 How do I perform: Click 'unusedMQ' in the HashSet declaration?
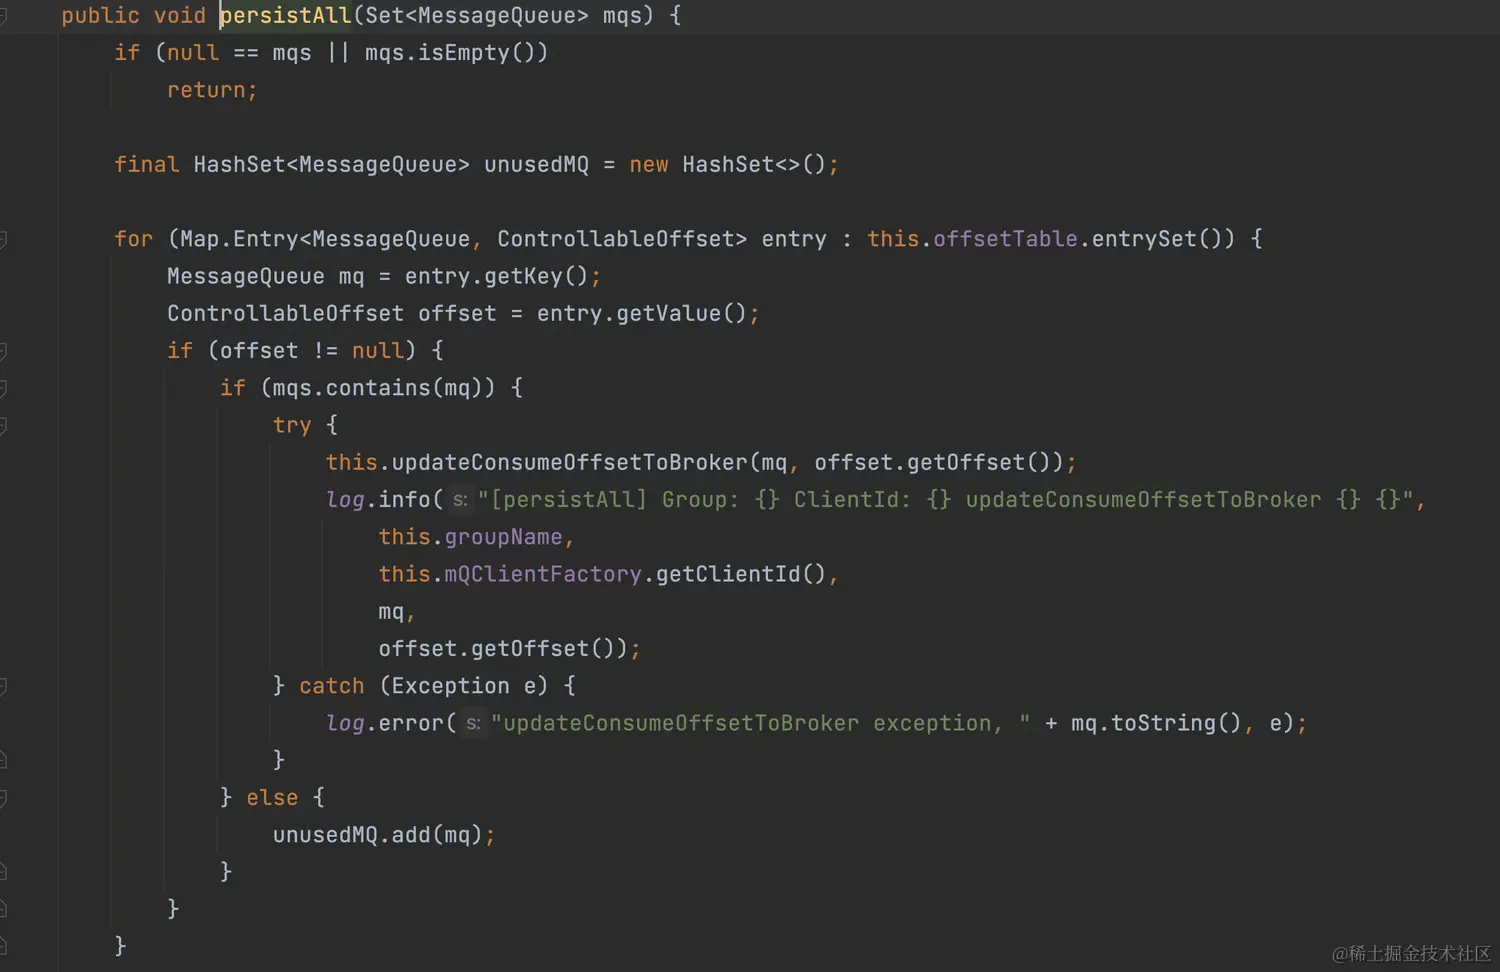pyautogui.click(x=536, y=164)
